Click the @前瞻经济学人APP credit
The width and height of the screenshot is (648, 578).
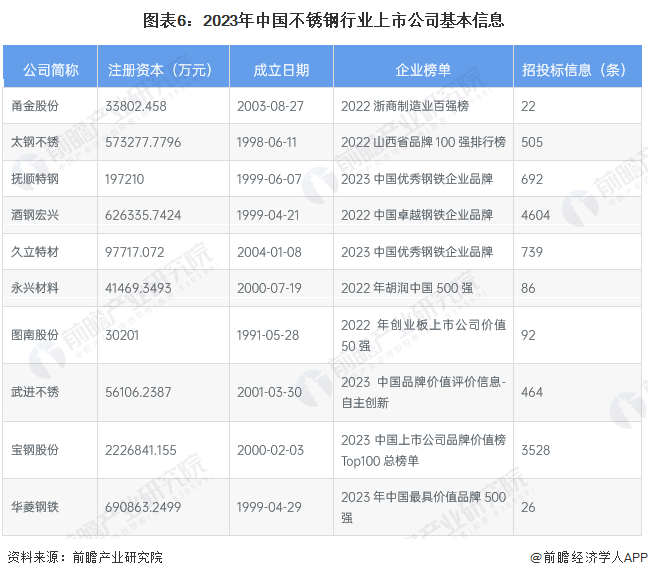pyautogui.click(x=588, y=557)
